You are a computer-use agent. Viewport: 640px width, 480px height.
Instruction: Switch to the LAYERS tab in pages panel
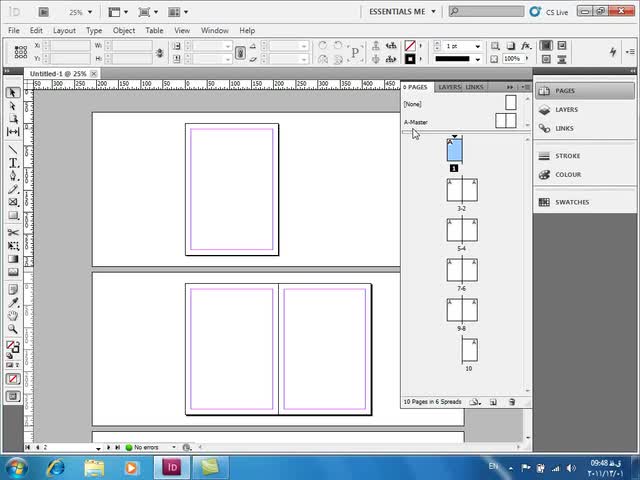pyautogui.click(x=449, y=87)
